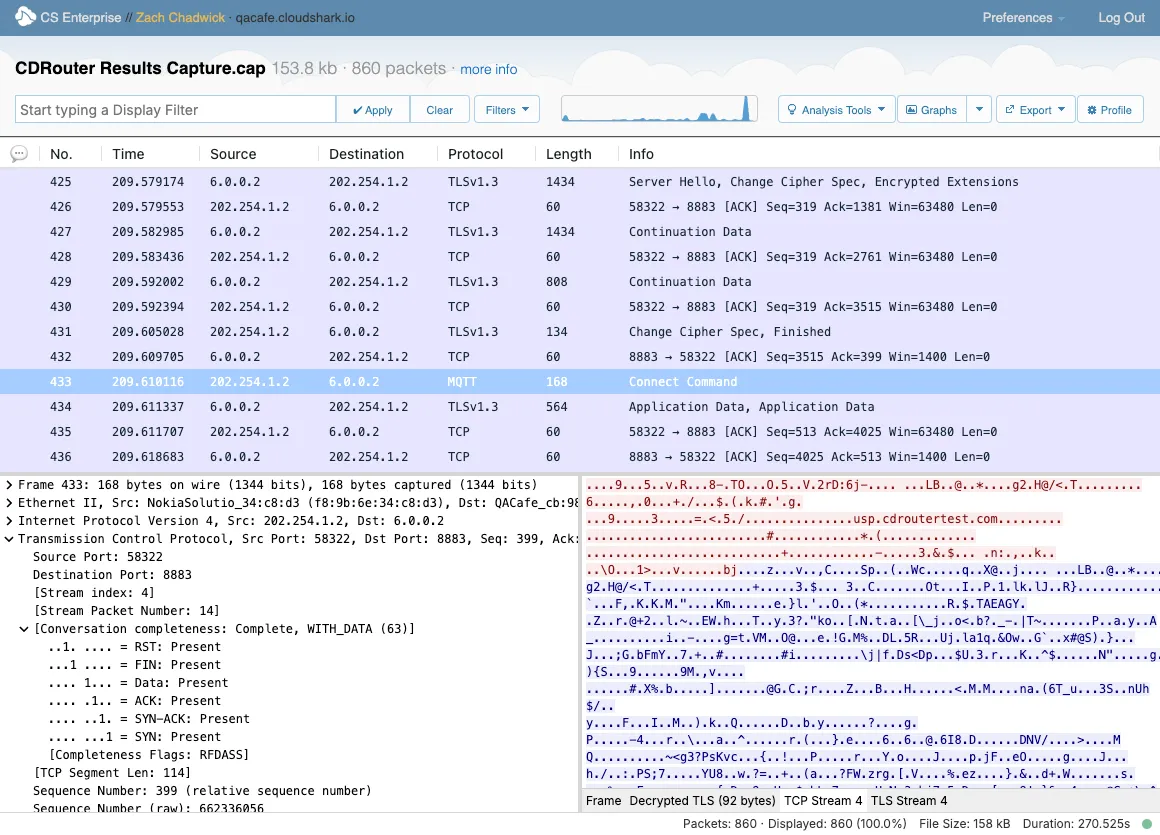
Task: Expand the Frame 433 tree node
Action: [10, 485]
